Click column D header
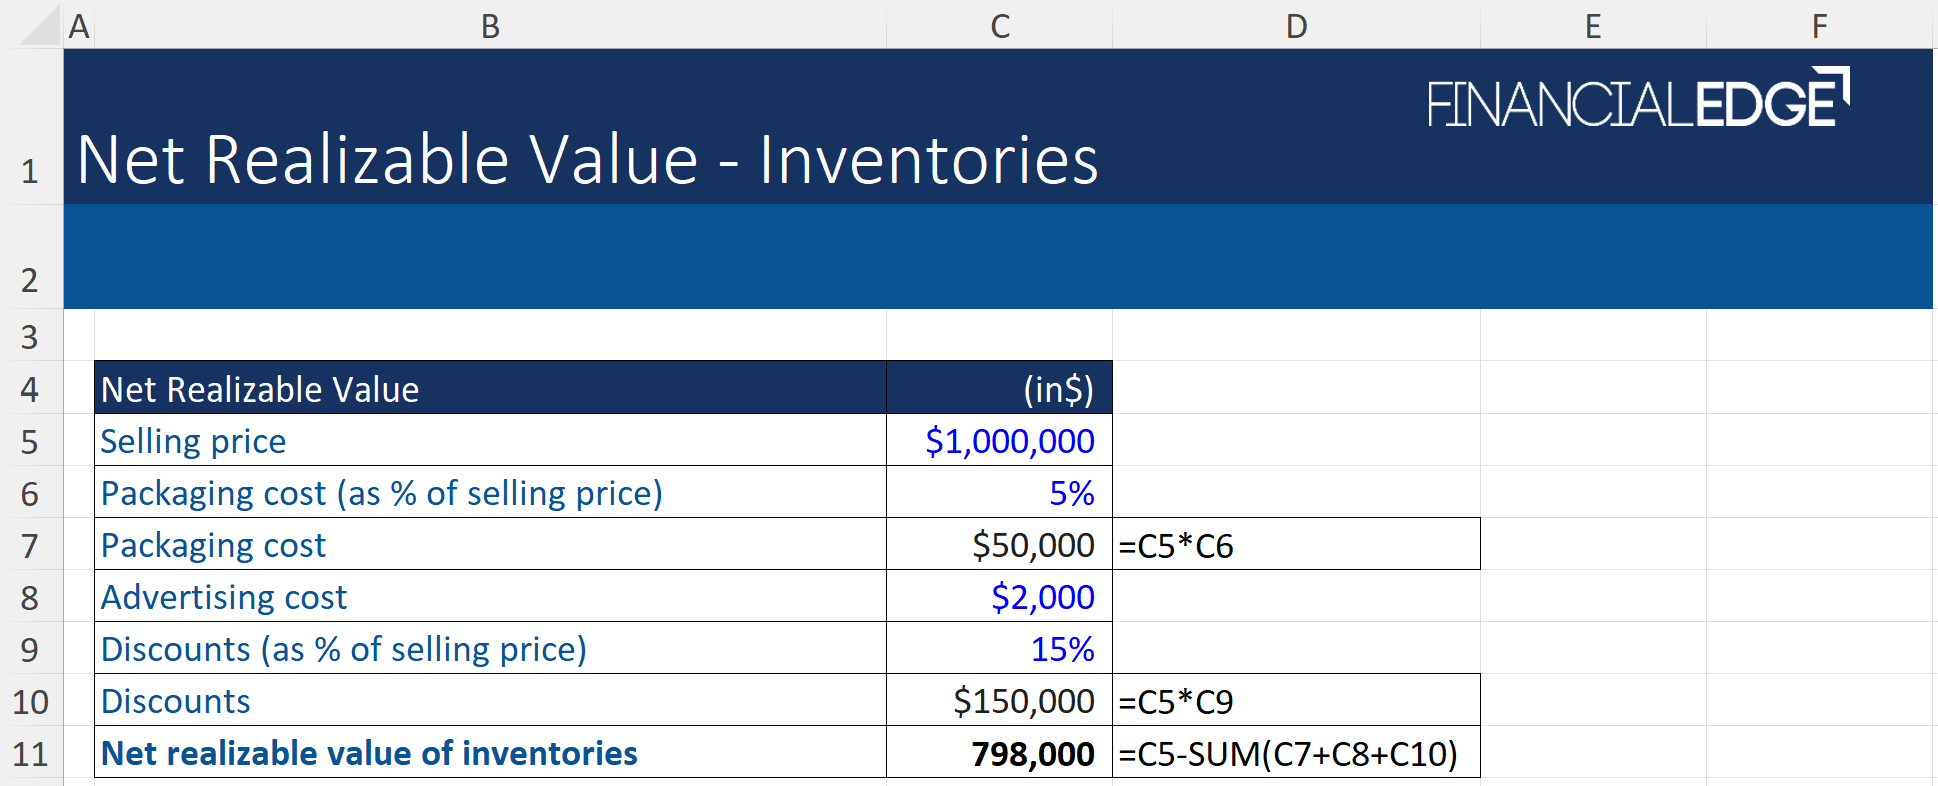Screen dimensions: 1938x786 pos(1296,26)
